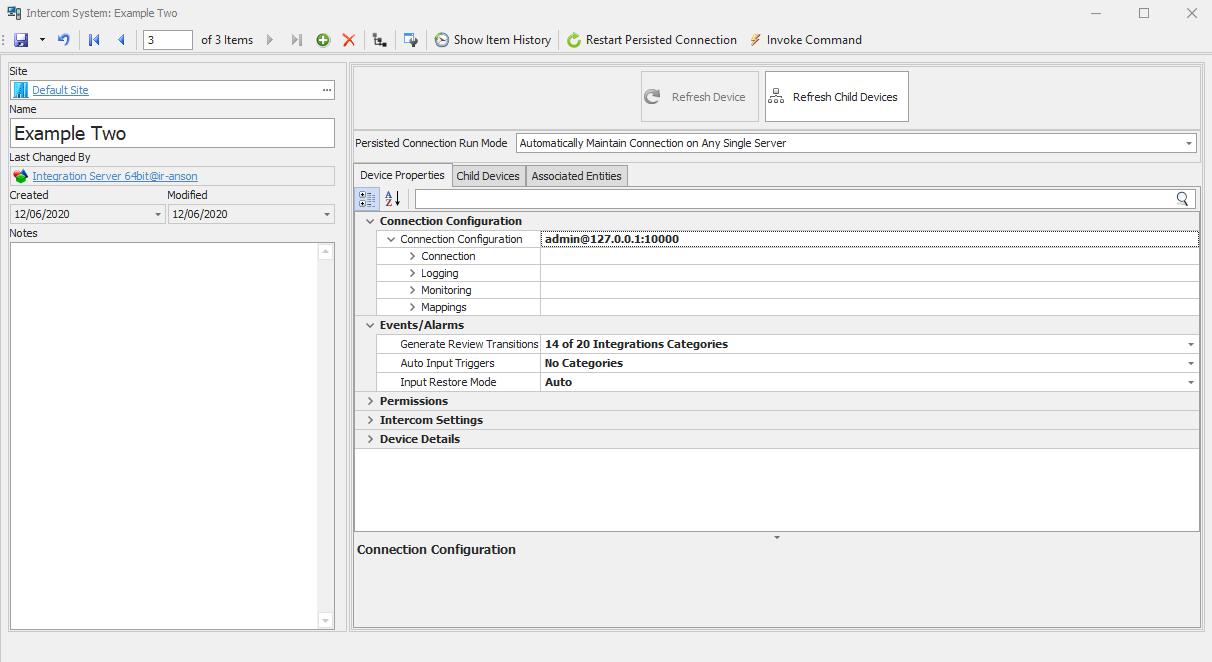Expand the Permissions section

coord(370,401)
